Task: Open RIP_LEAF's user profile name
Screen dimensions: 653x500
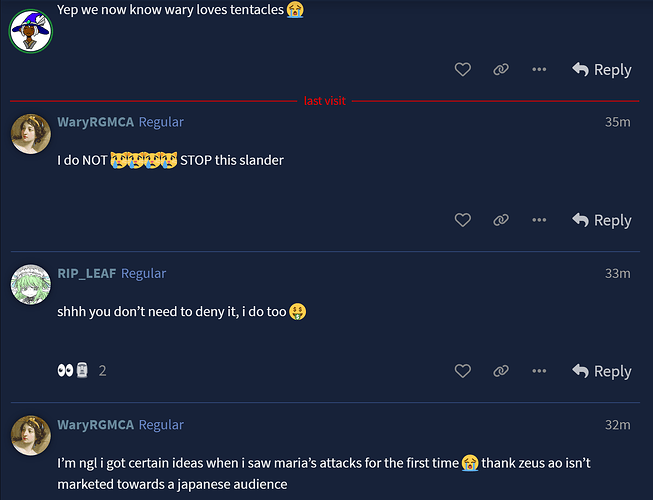Action: point(87,273)
